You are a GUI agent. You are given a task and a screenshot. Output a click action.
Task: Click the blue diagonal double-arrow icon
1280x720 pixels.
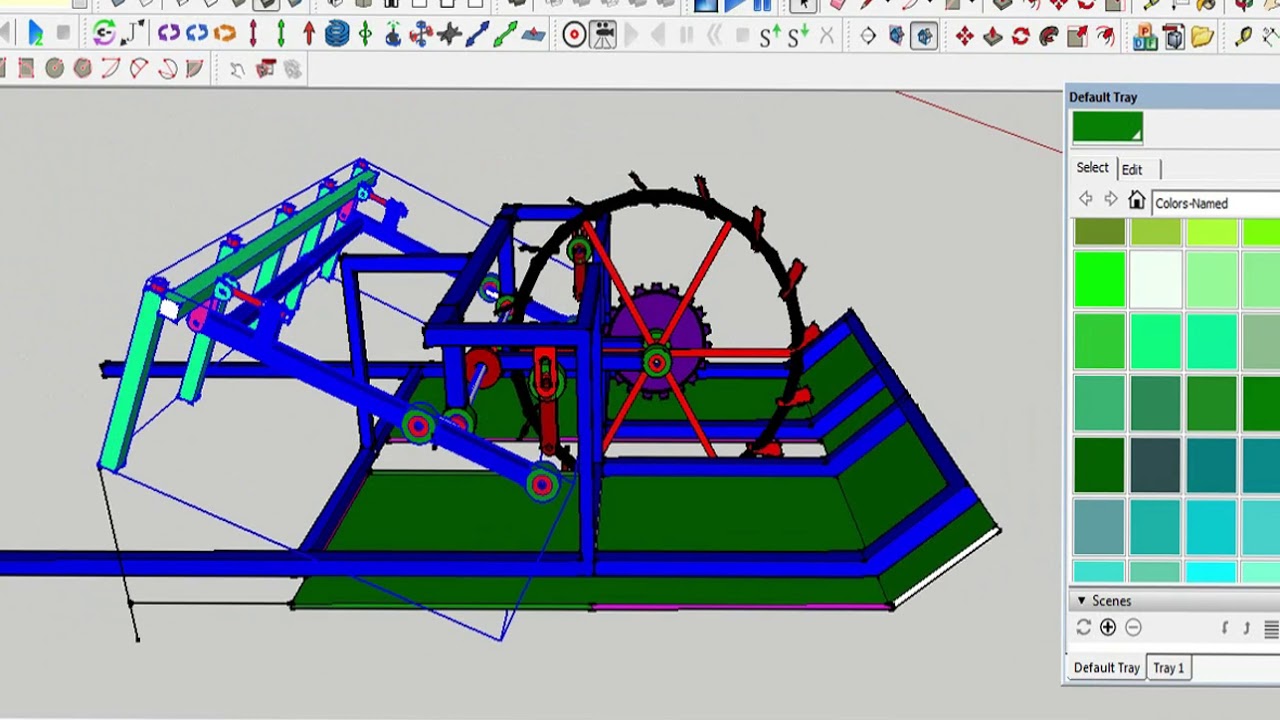point(477,36)
